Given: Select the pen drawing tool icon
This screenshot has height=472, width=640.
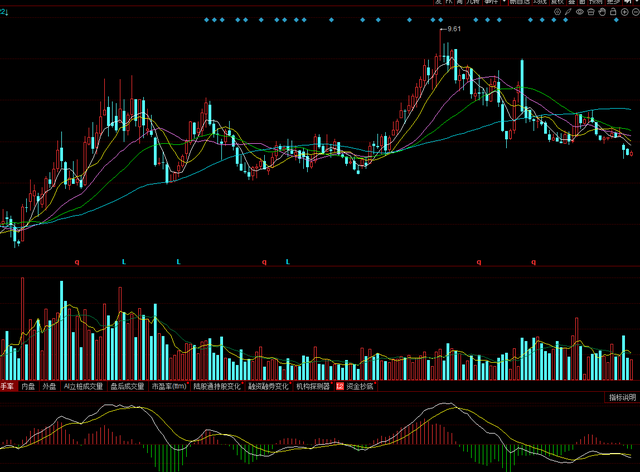Looking at the screenshot, I should coord(568,12).
